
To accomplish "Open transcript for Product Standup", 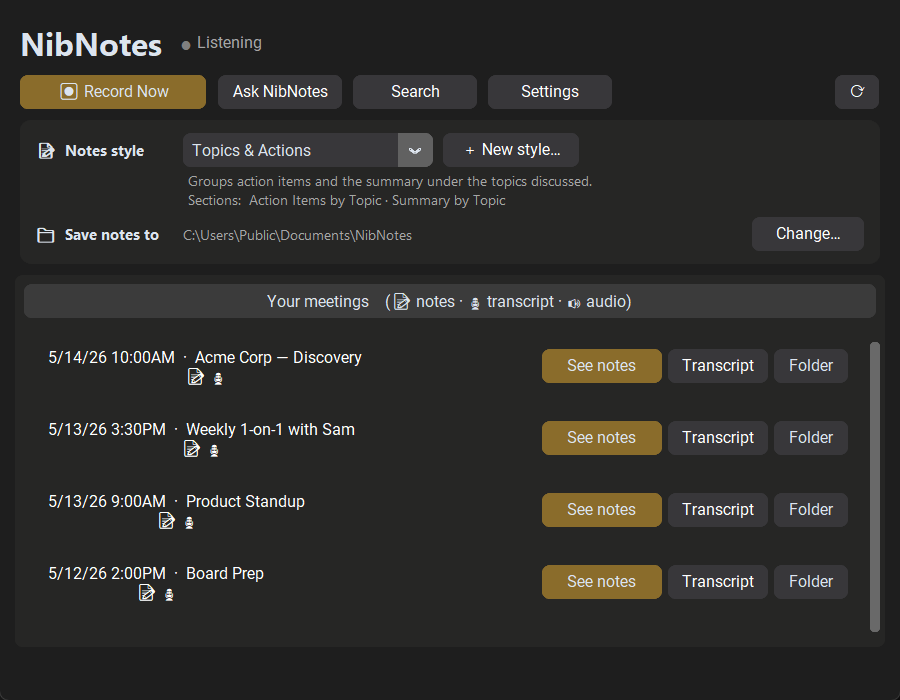I will click(x=717, y=510).
